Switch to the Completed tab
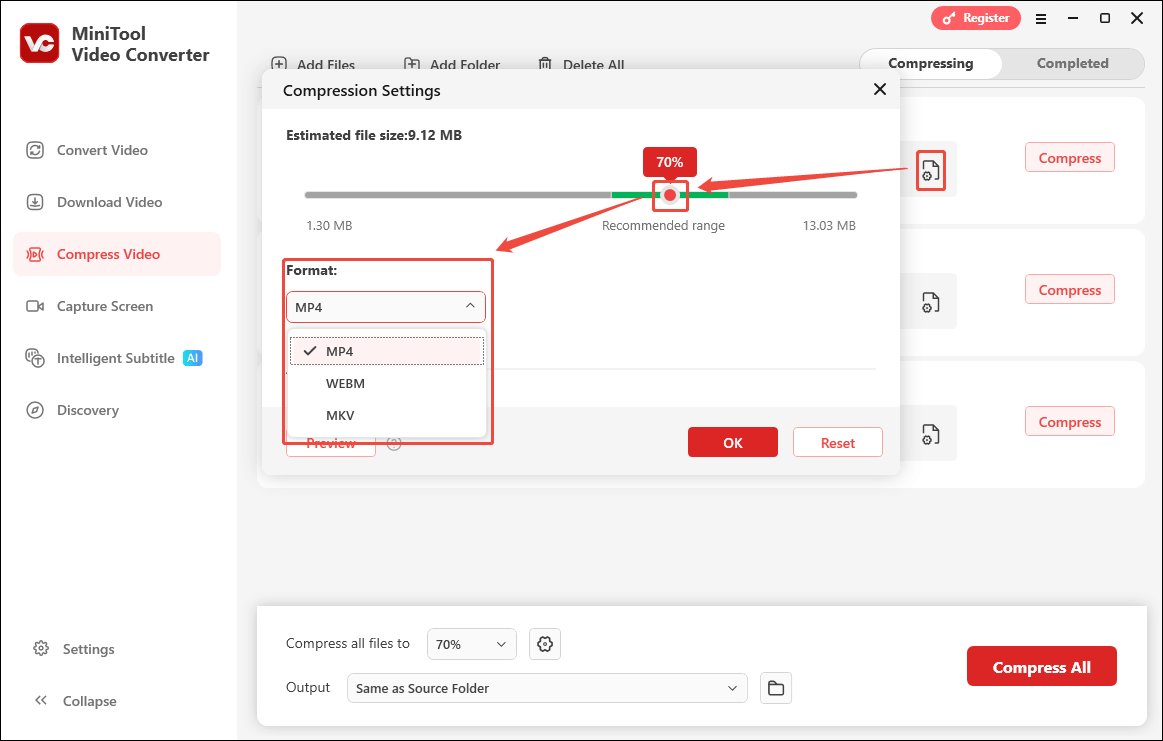The width and height of the screenshot is (1163, 741). [x=1072, y=63]
